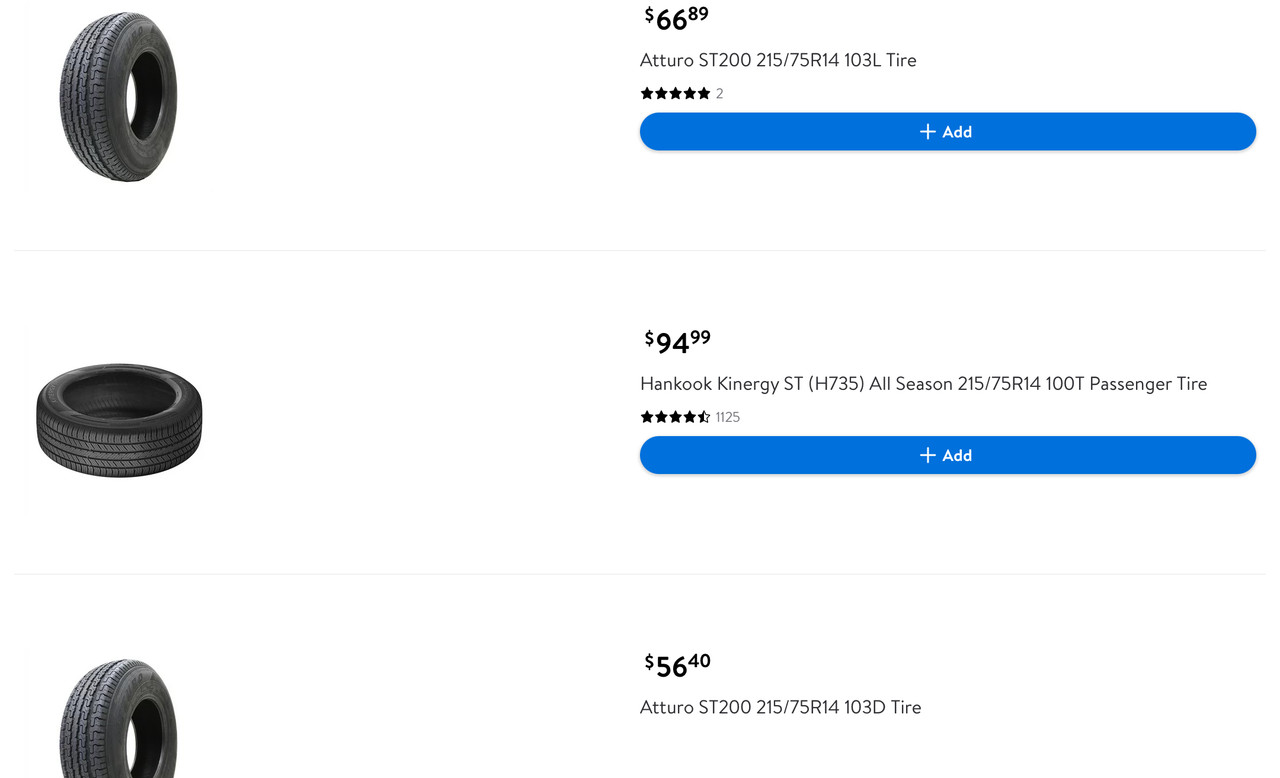
Task: Open the Hankook Kinergy ST (H735) product link
Action: tap(923, 384)
